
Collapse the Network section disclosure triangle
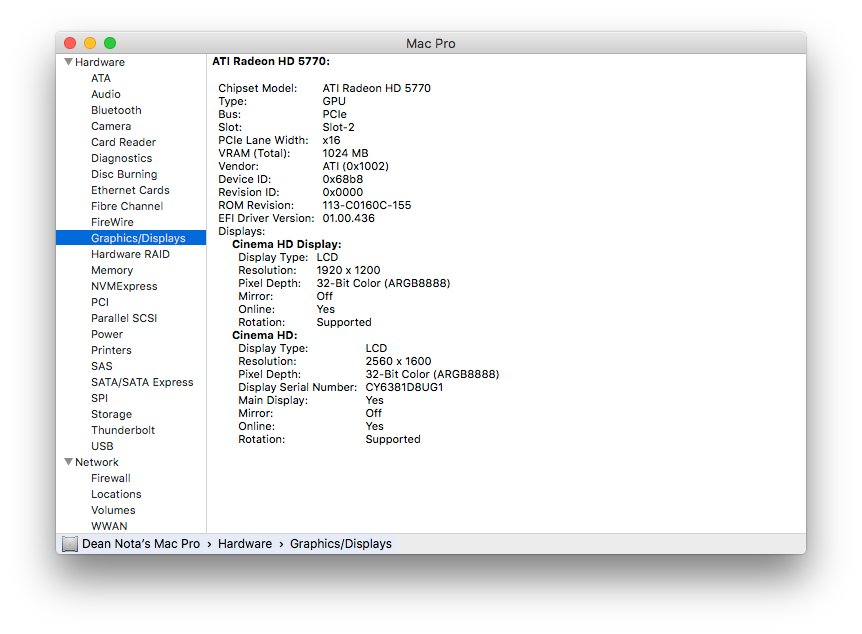point(68,462)
